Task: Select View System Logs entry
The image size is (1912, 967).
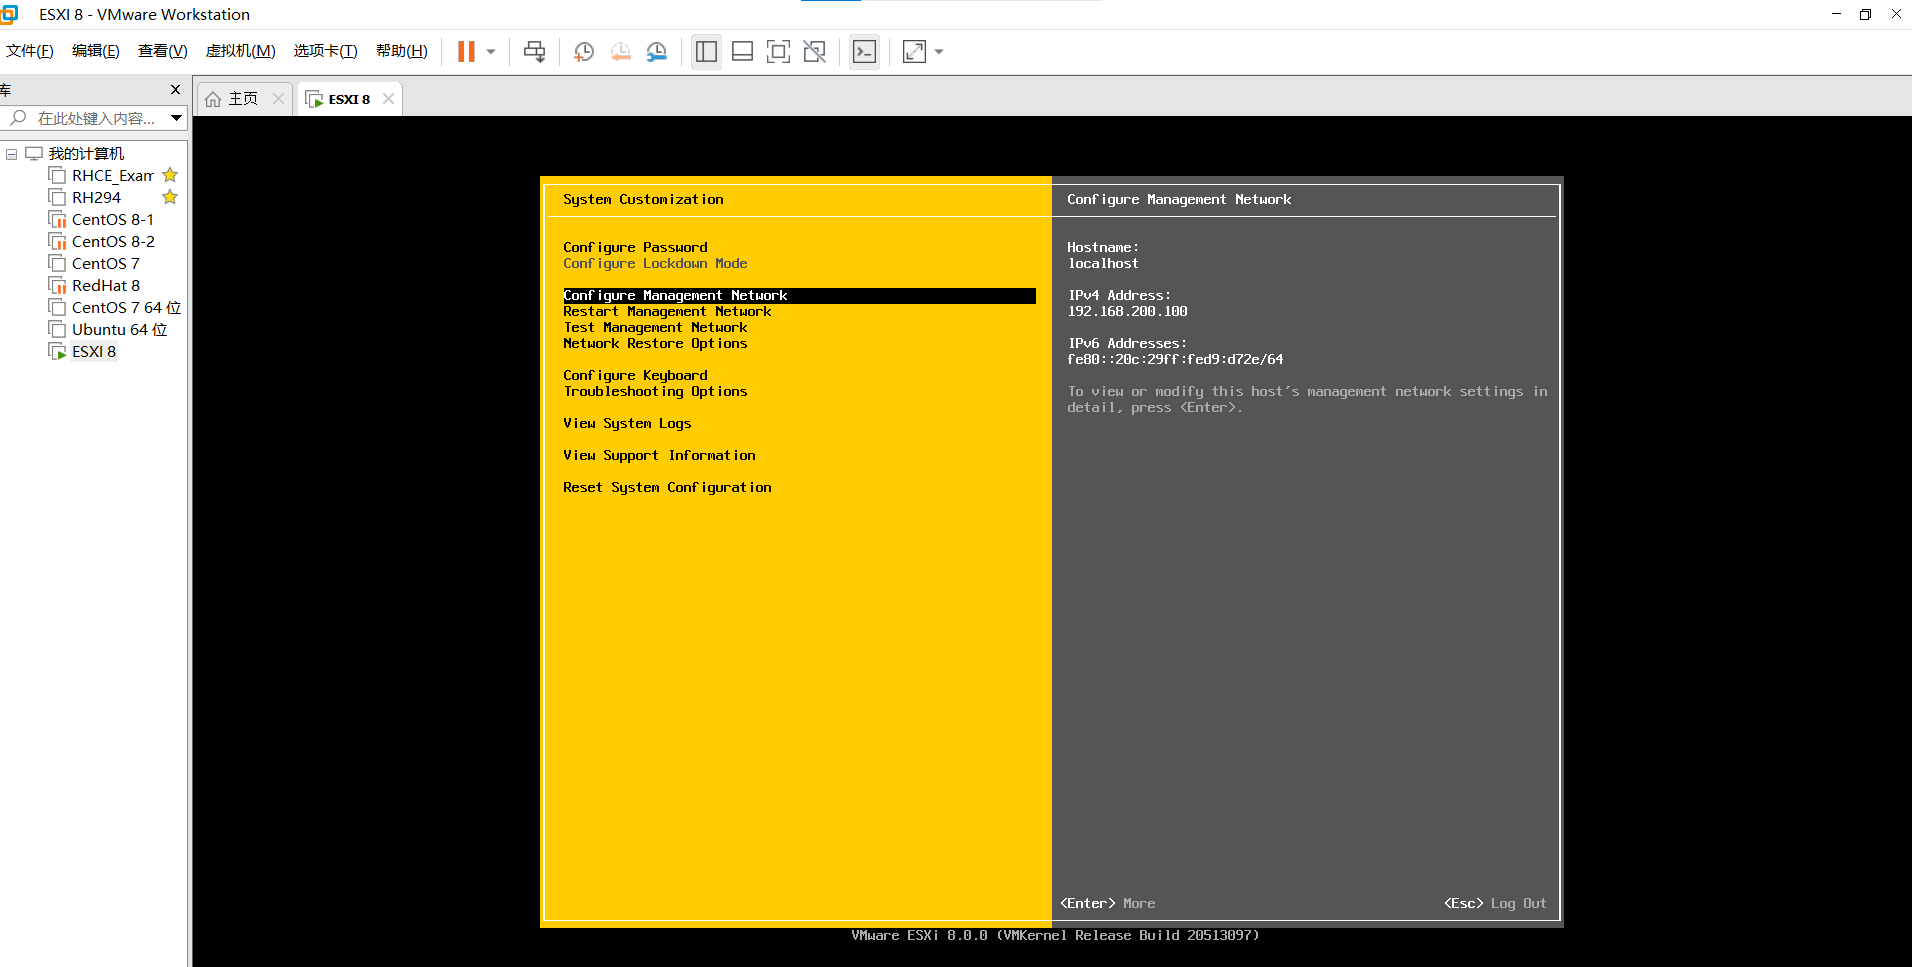Action: [627, 423]
